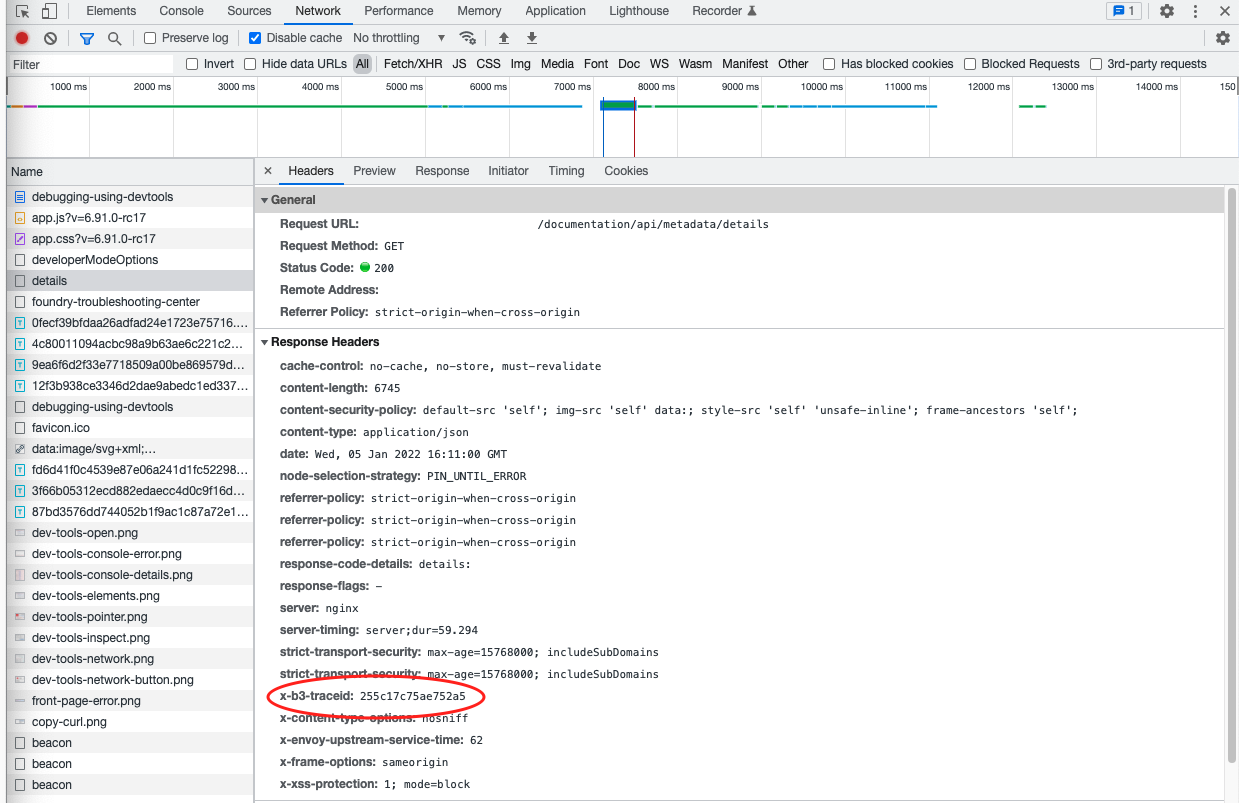
Task: Select dev-tools-network-button.png request
Action: pyautogui.click(x=130, y=680)
